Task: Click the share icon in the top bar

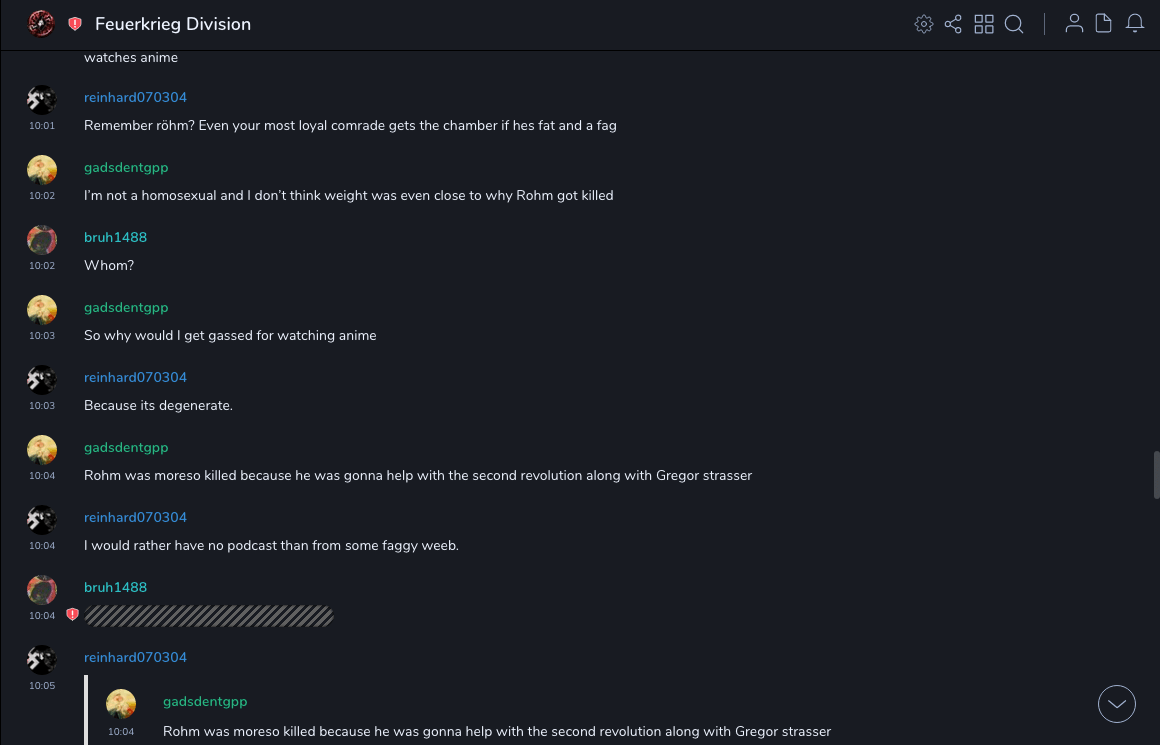Action: point(953,24)
